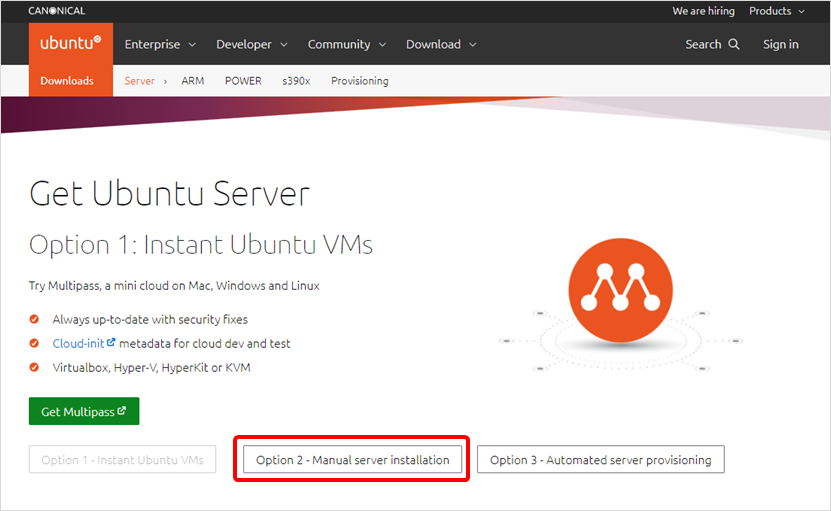Click 'Always up-to-date with security fixes' text
The width and height of the screenshot is (831, 511).
coord(150,319)
